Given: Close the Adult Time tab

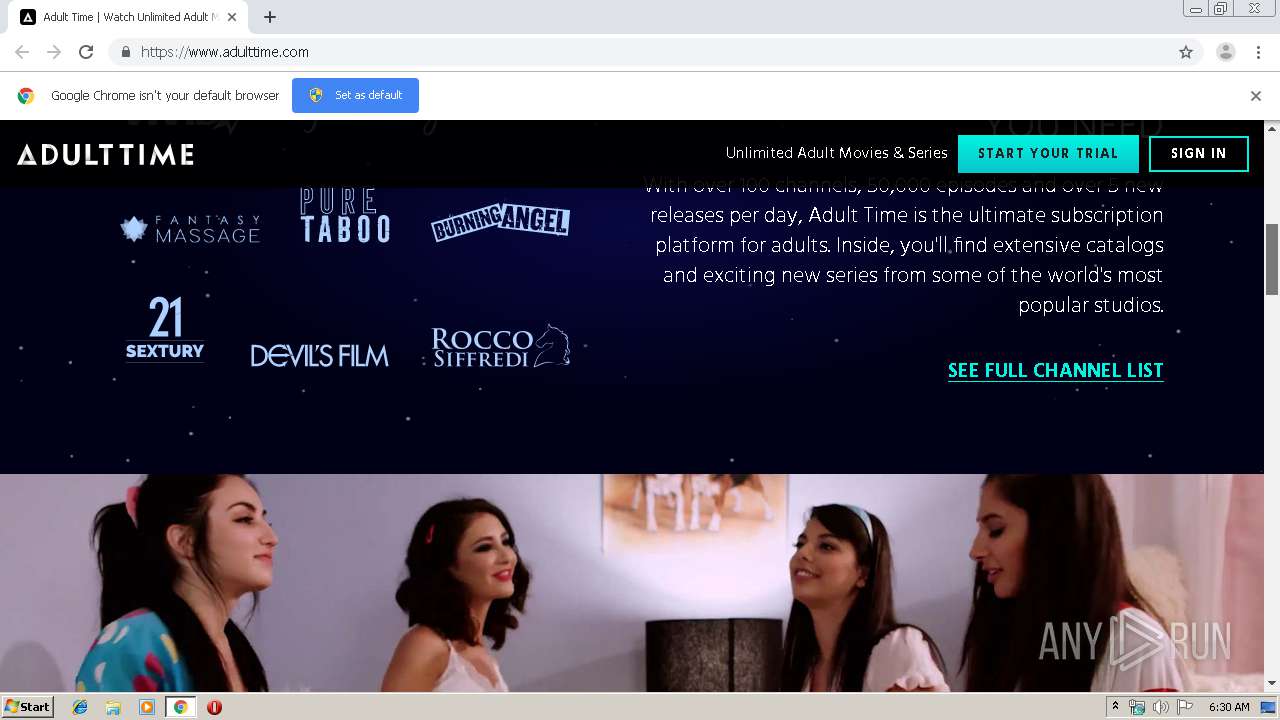Looking at the screenshot, I should [232, 17].
